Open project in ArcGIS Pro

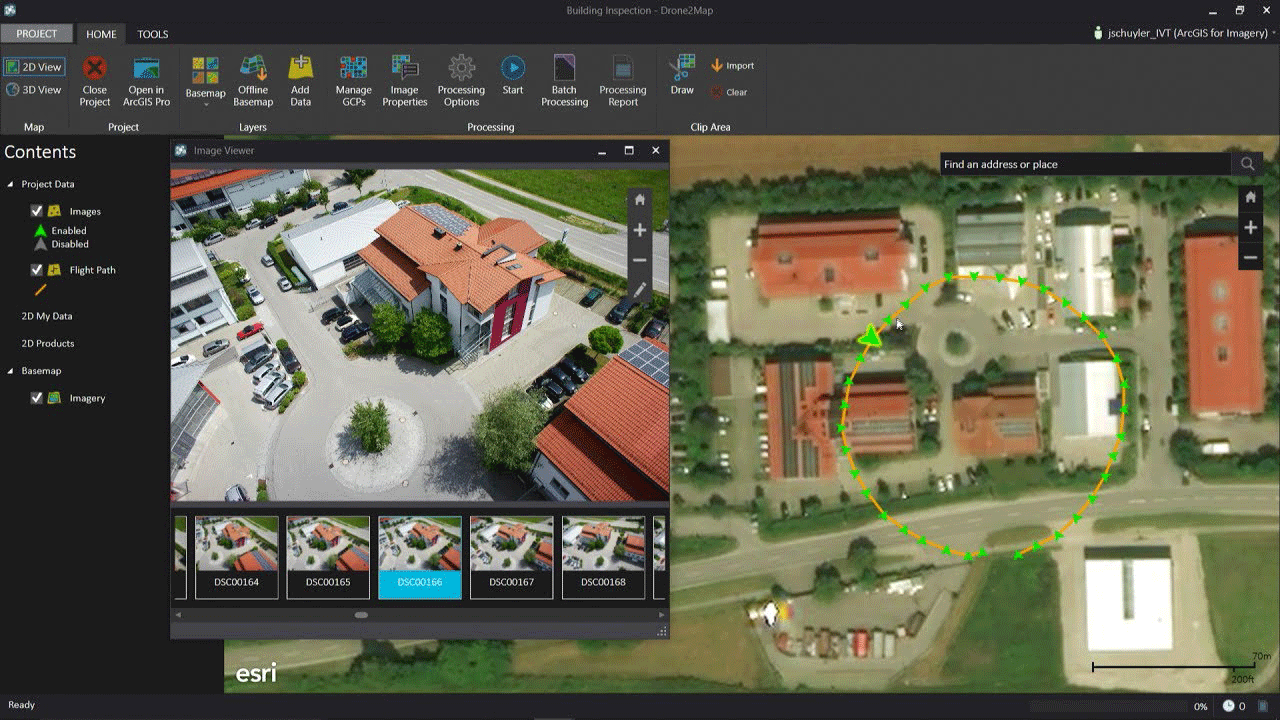coord(145,80)
